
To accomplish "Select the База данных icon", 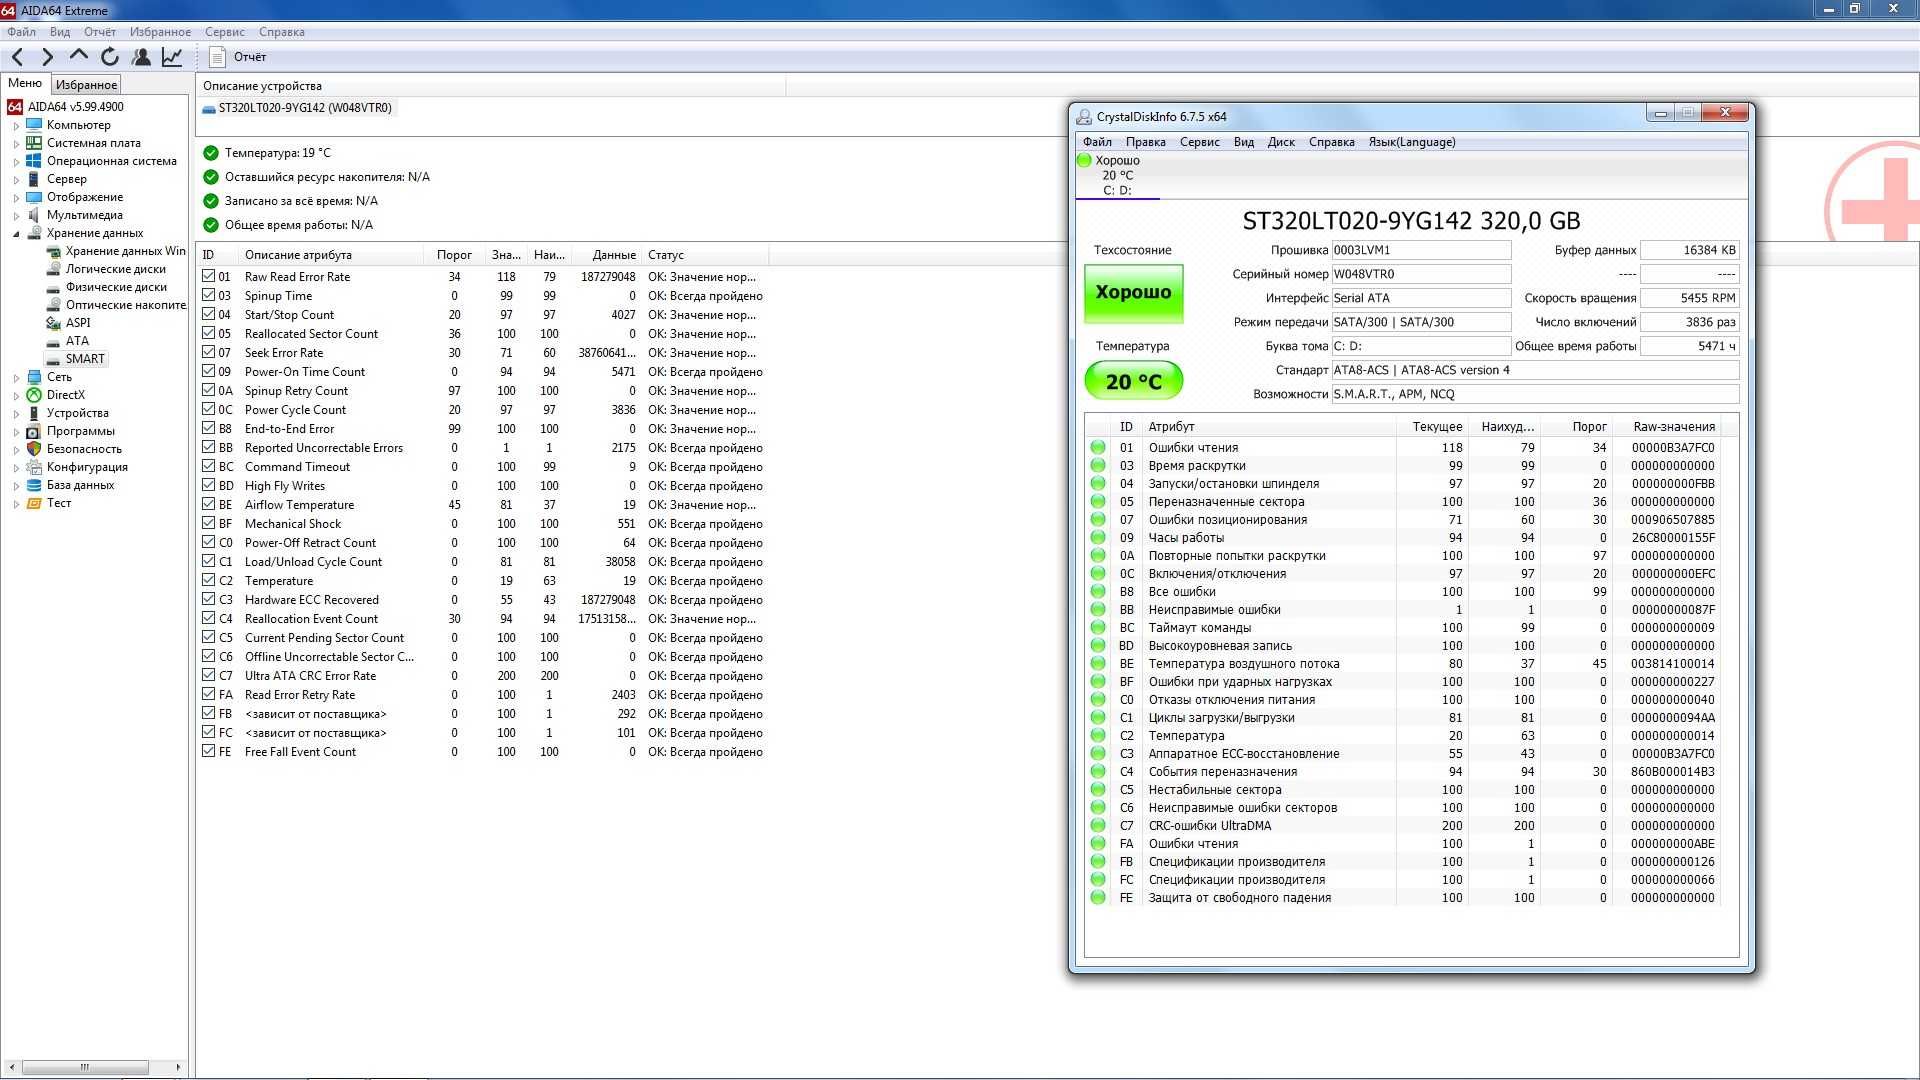I will coord(34,485).
